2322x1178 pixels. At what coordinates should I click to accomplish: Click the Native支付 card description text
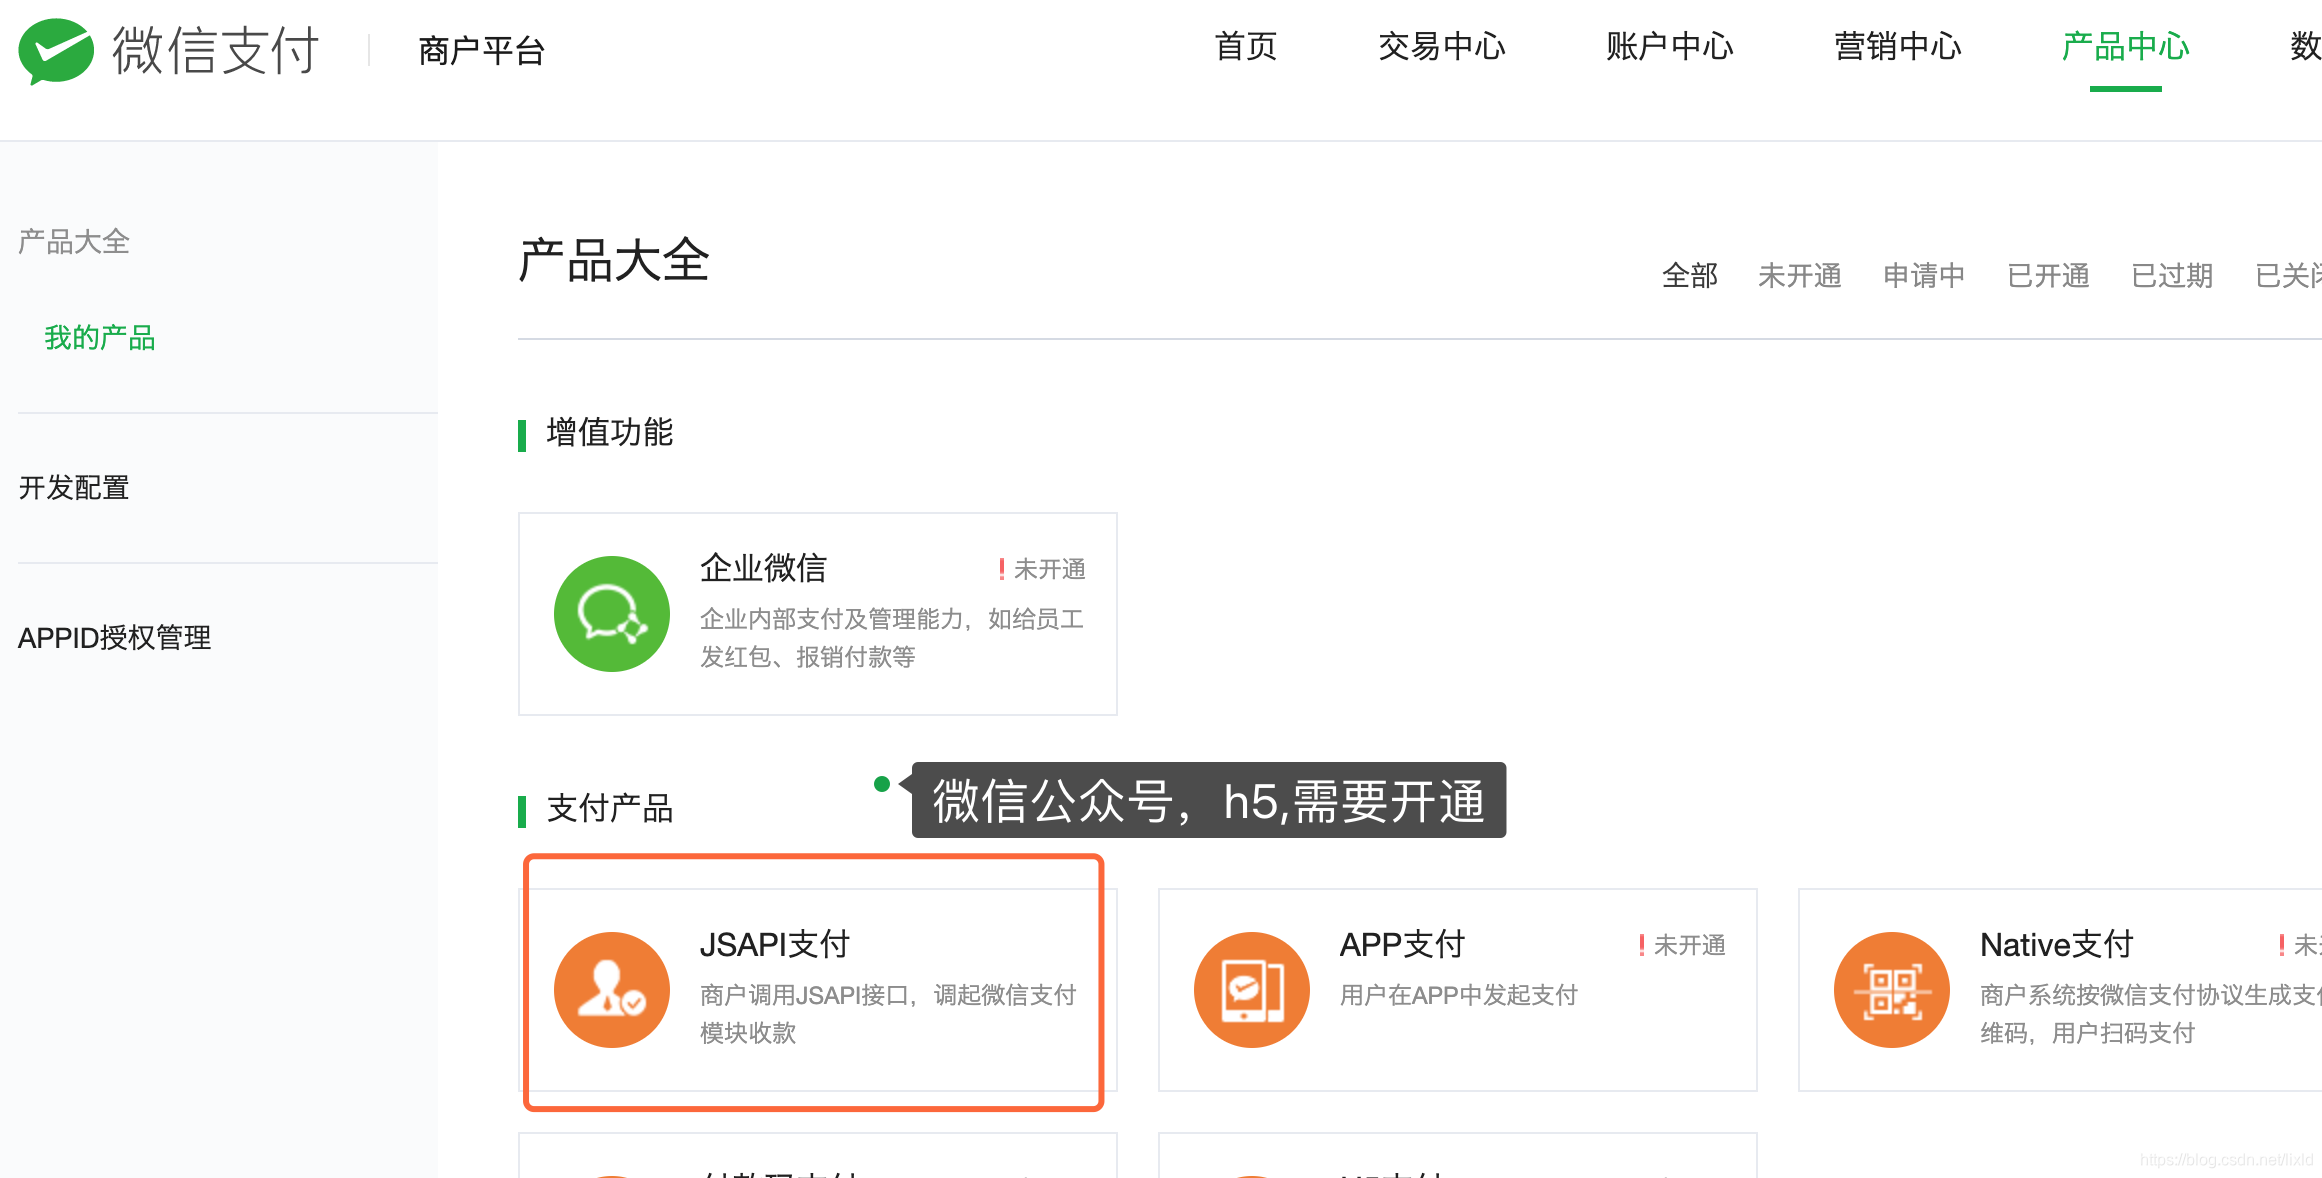tap(2150, 1014)
